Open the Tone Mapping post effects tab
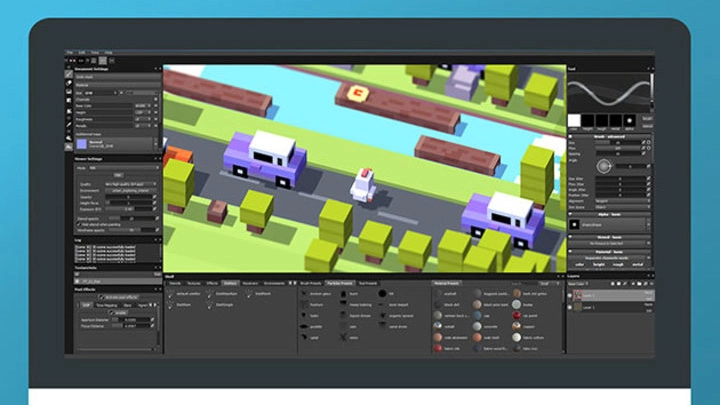The width and height of the screenshot is (720, 405). click(107, 305)
